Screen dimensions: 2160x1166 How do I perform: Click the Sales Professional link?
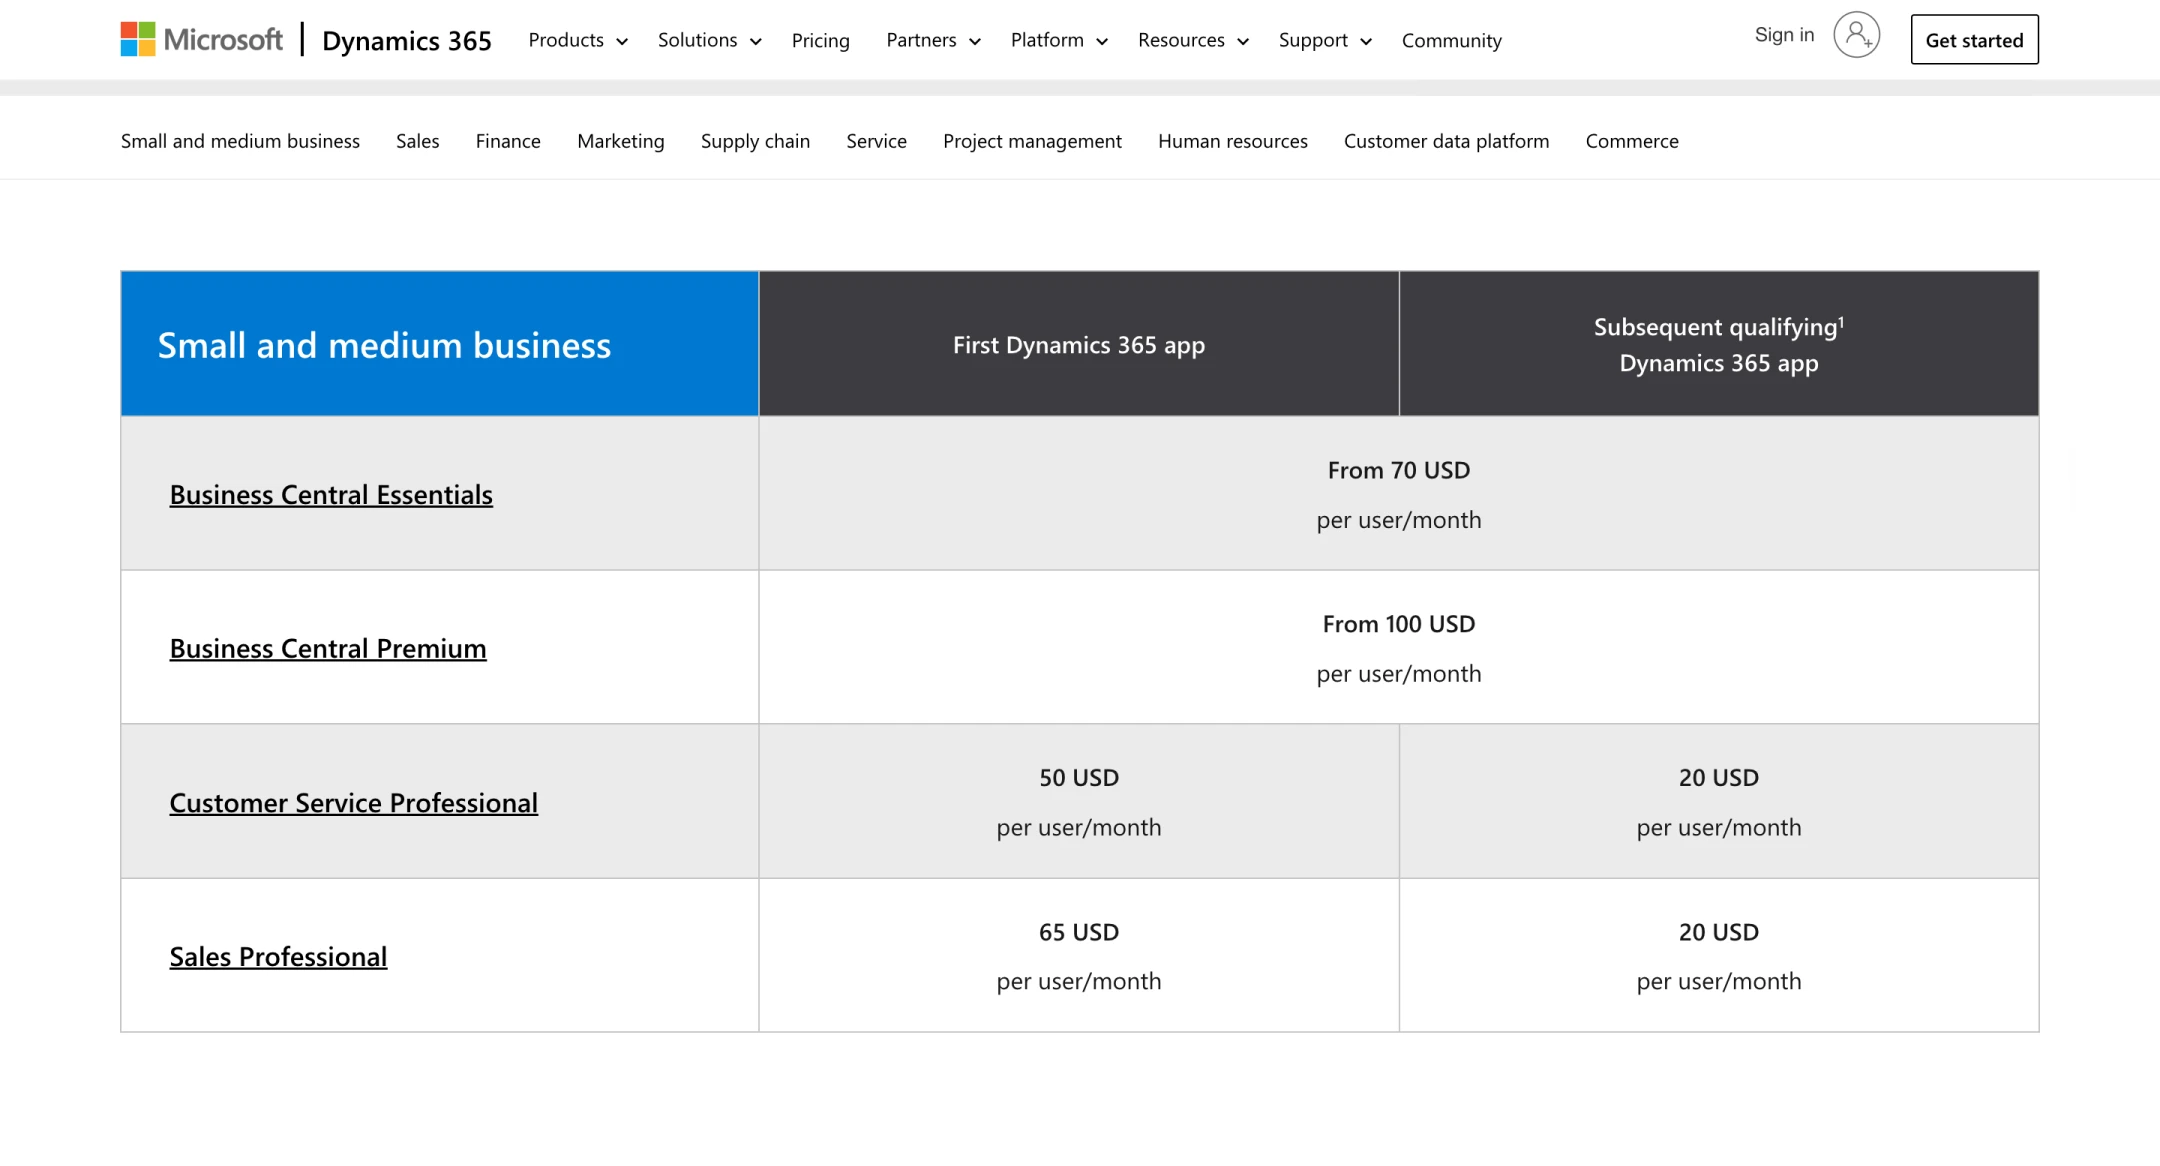278,956
